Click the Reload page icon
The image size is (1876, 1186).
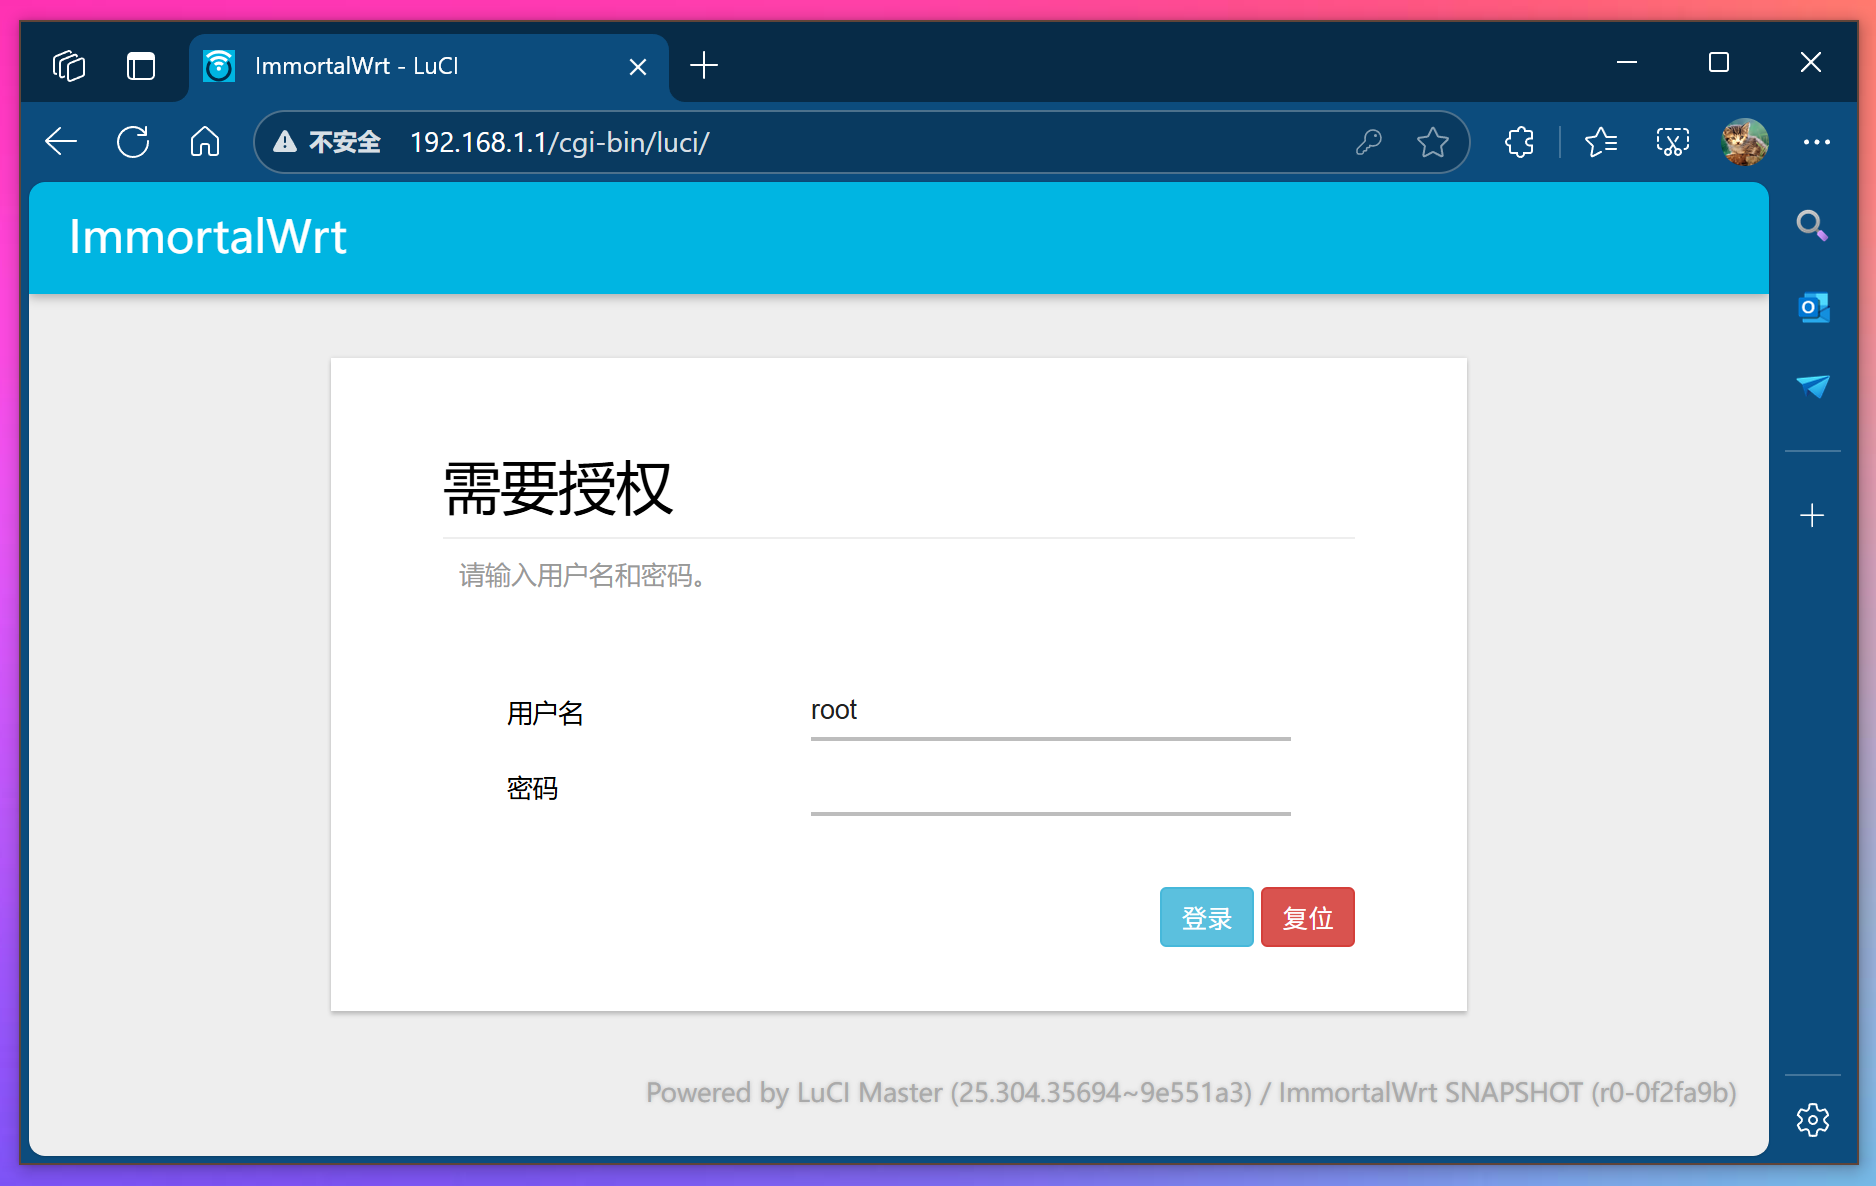[133, 142]
